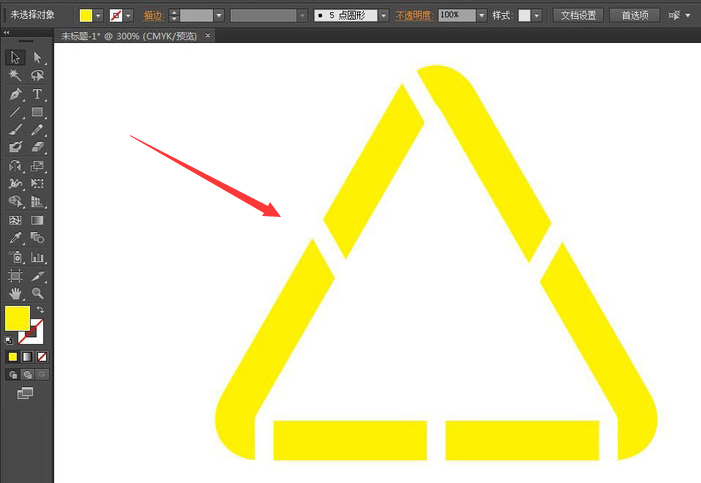Switch to the 未标题-1 document tab
Image resolution: width=701 pixels, height=483 pixels.
tap(129, 36)
